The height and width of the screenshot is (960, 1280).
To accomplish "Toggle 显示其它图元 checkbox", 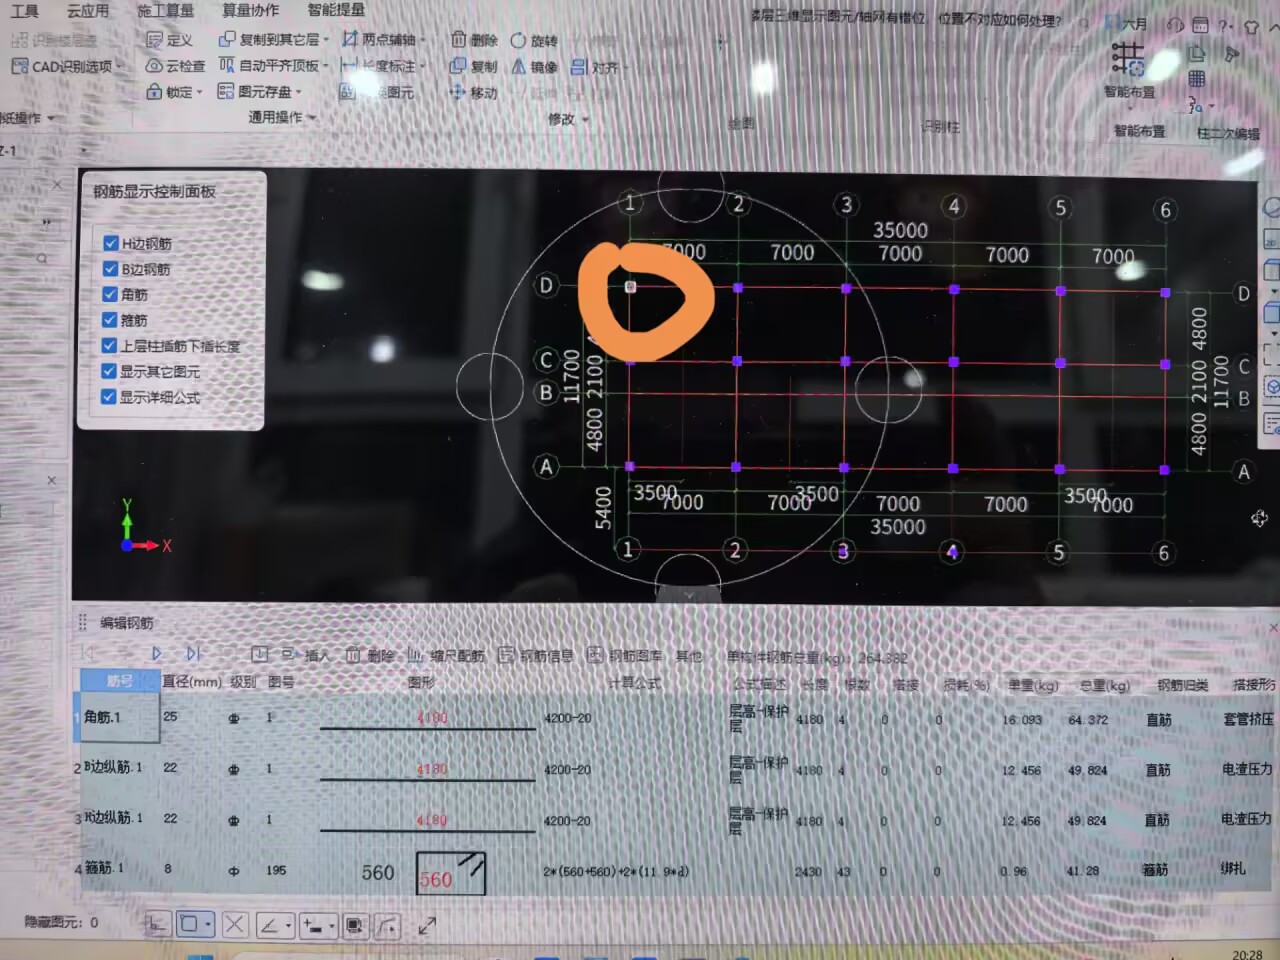I will tap(108, 371).
